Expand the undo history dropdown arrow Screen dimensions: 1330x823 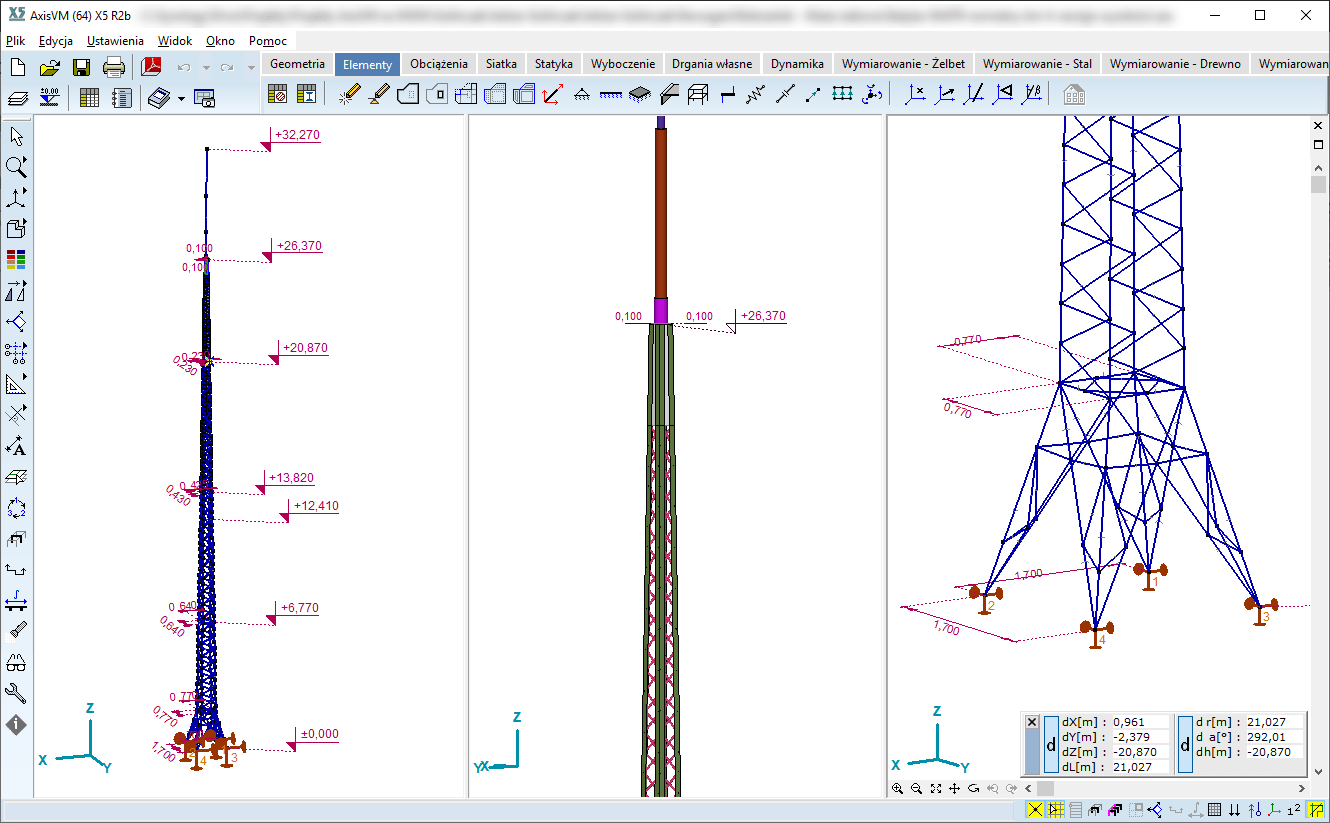click(205, 68)
